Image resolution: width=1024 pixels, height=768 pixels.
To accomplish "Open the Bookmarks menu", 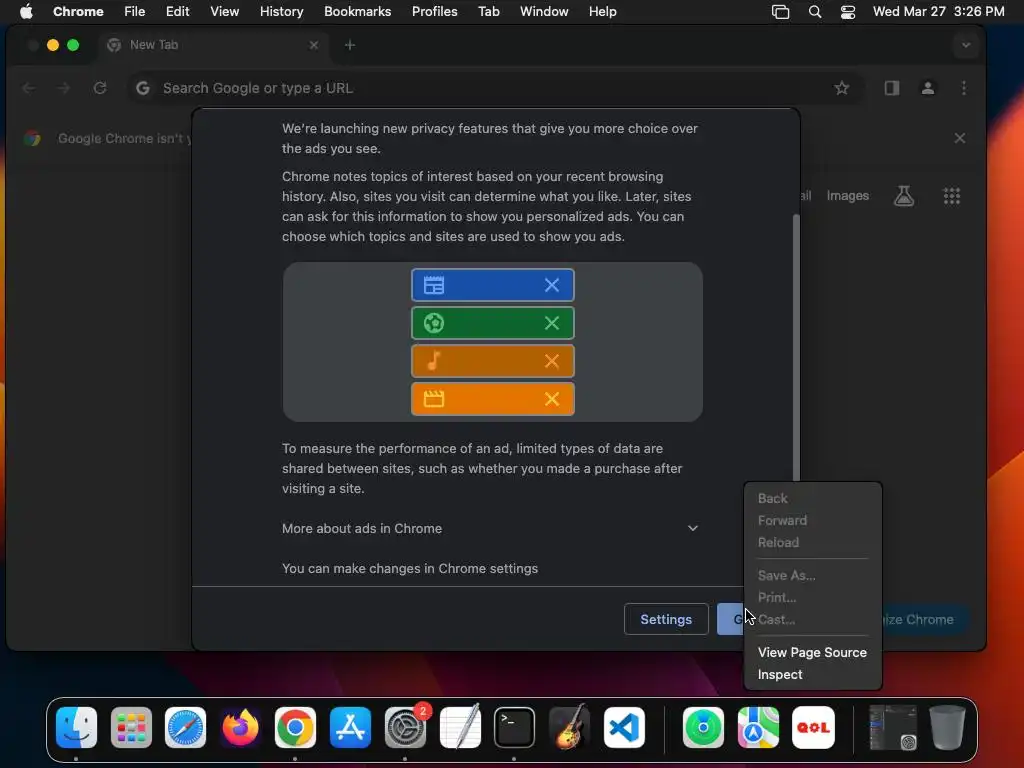I will click(x=357, y=12).
